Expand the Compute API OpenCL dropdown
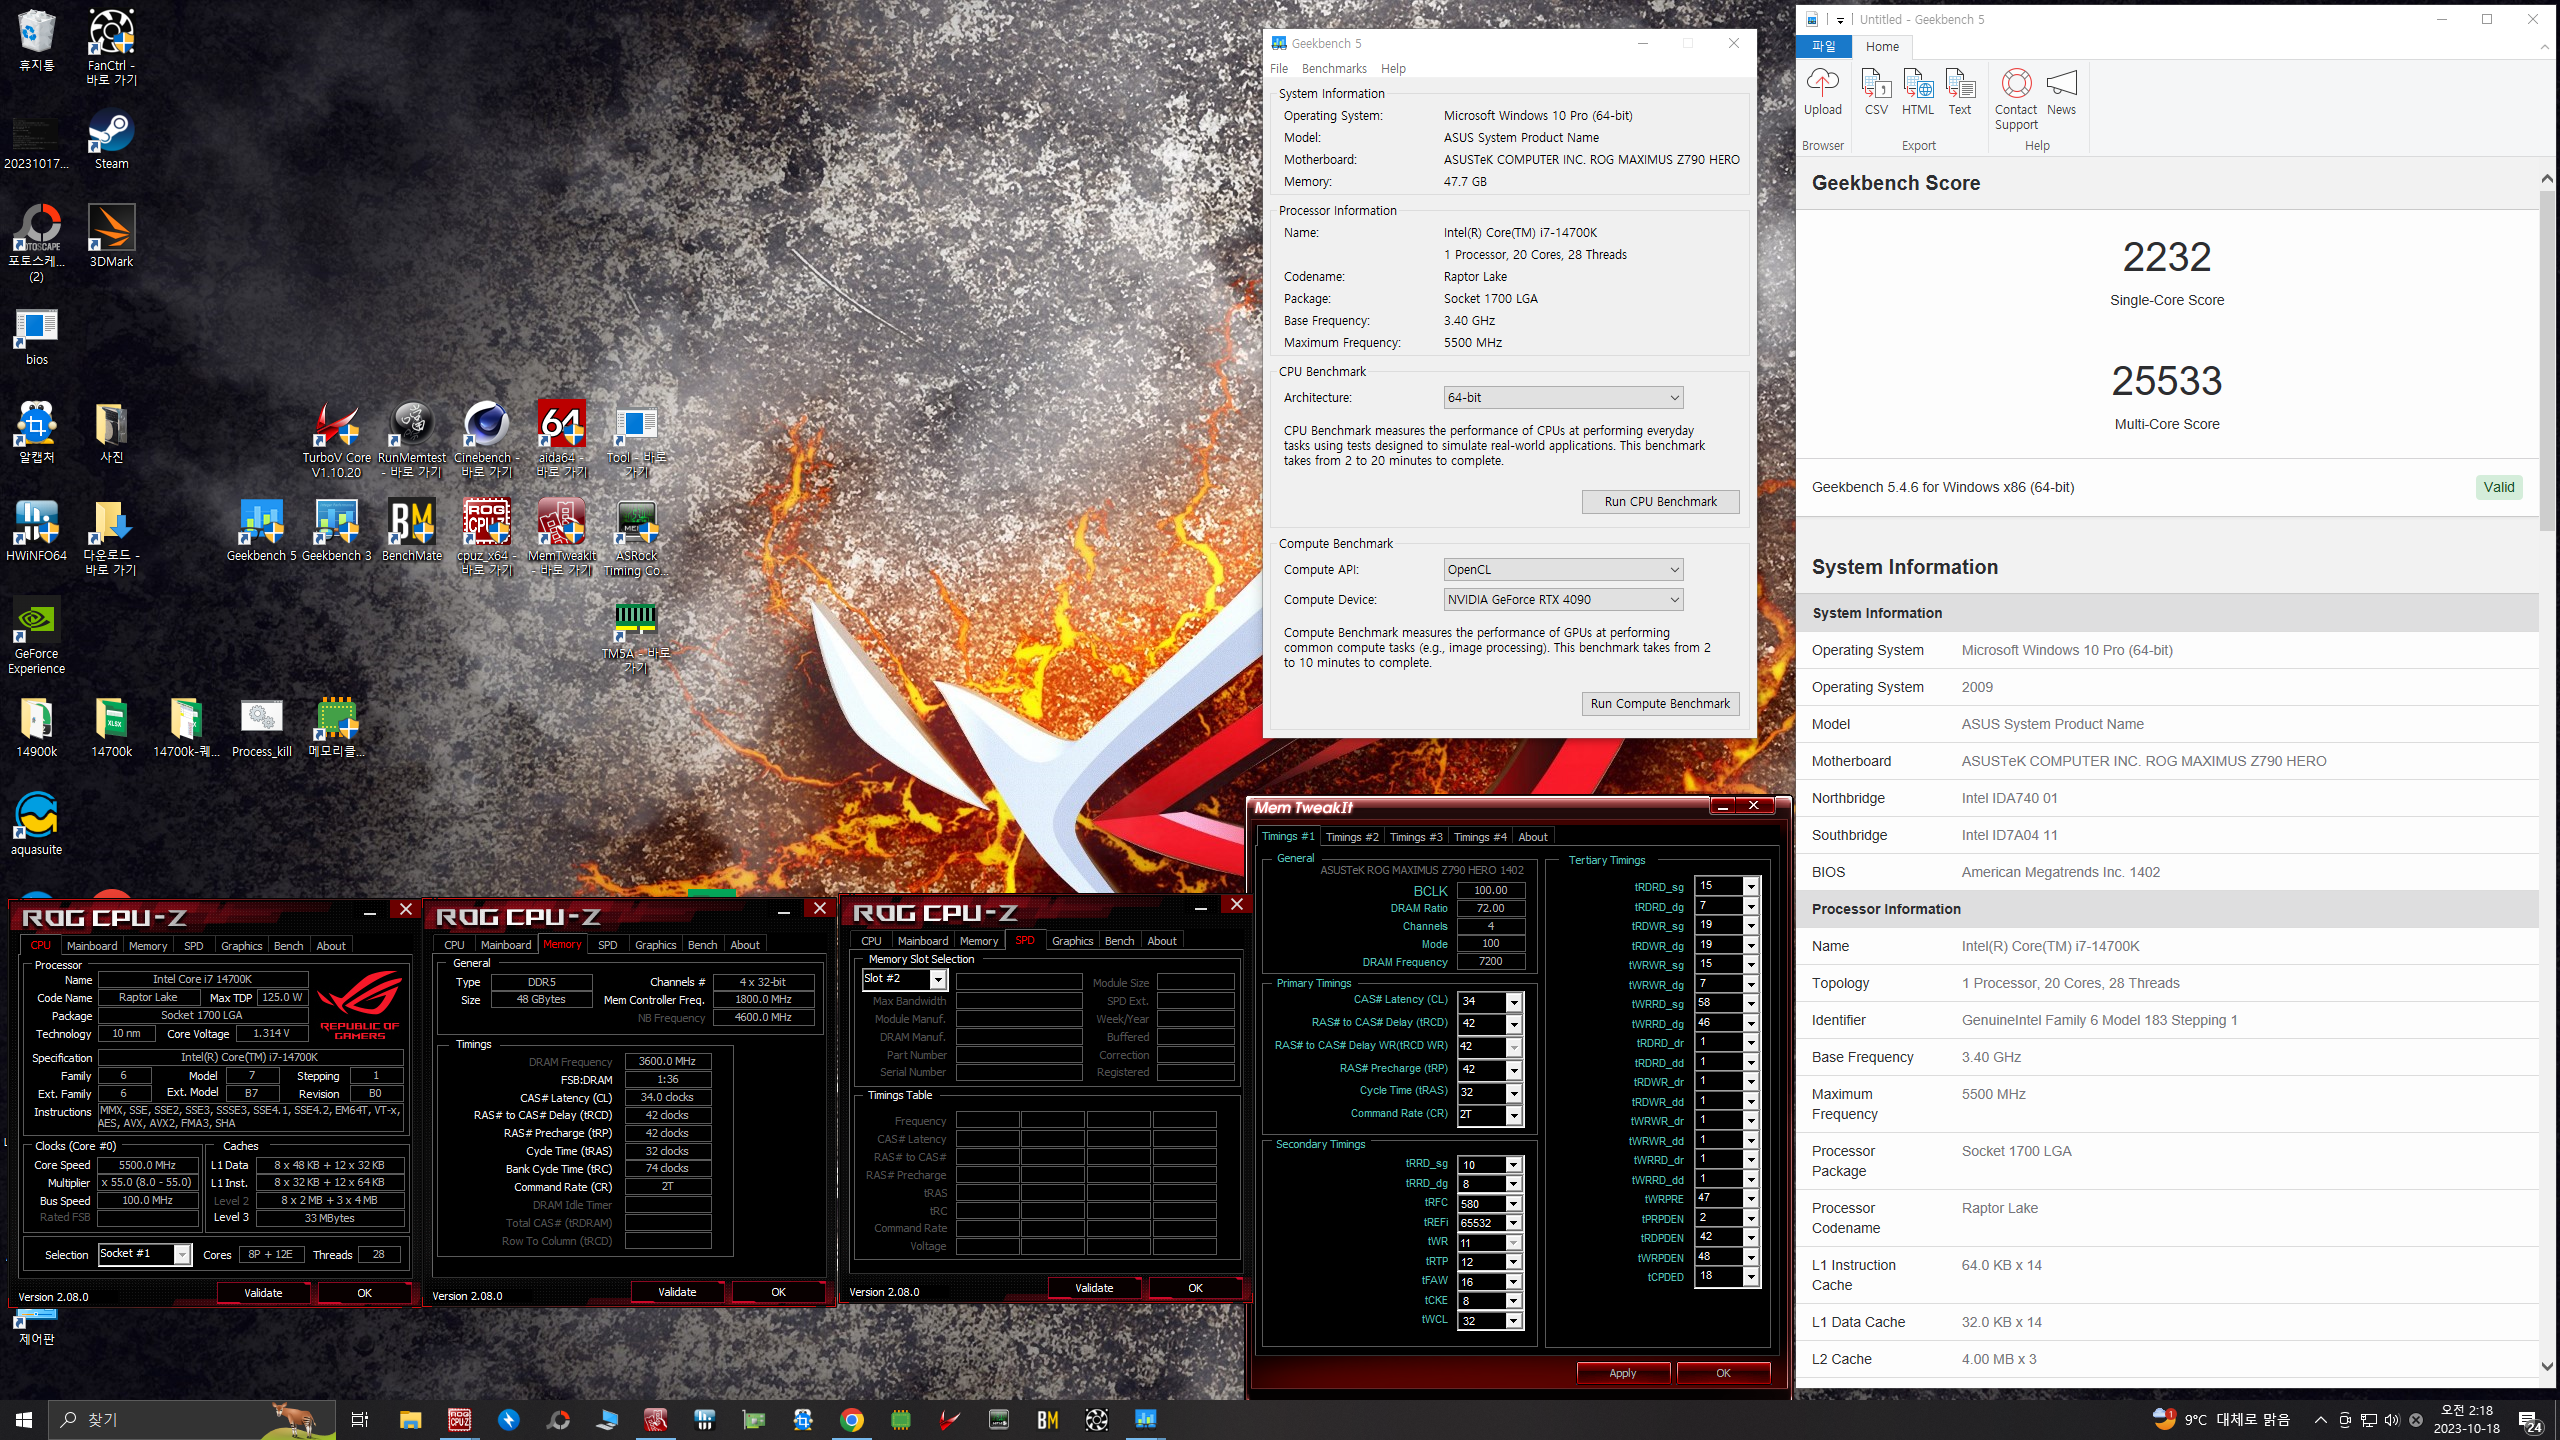This screenshot has height=1440, width=2560. click(x=1563, y=569)
